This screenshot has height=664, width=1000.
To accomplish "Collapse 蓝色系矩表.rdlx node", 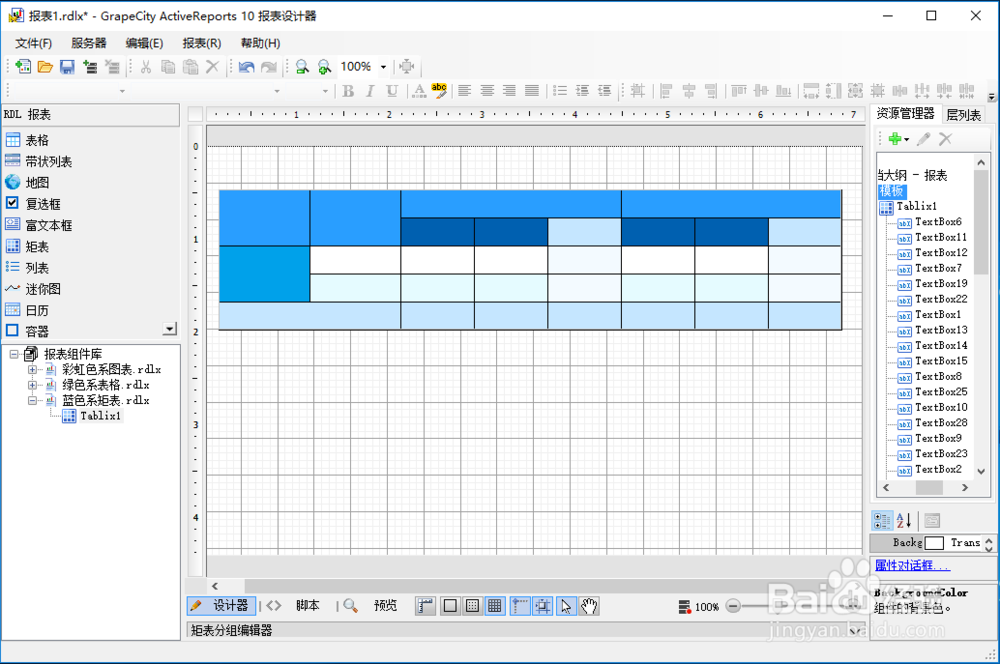I will click(32, 401).
